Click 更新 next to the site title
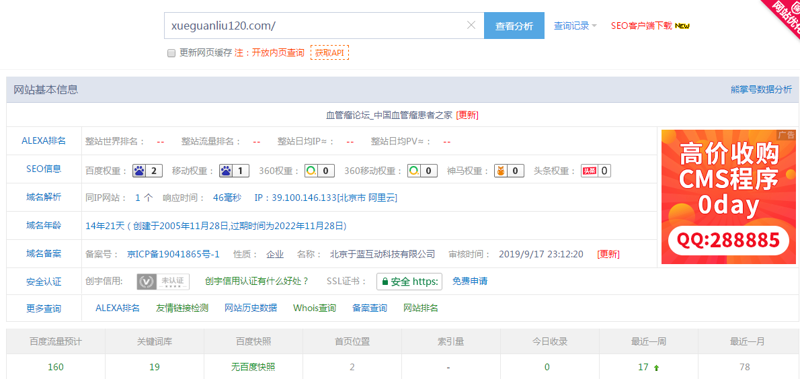The image size is (800, 379). pos(467,115)
